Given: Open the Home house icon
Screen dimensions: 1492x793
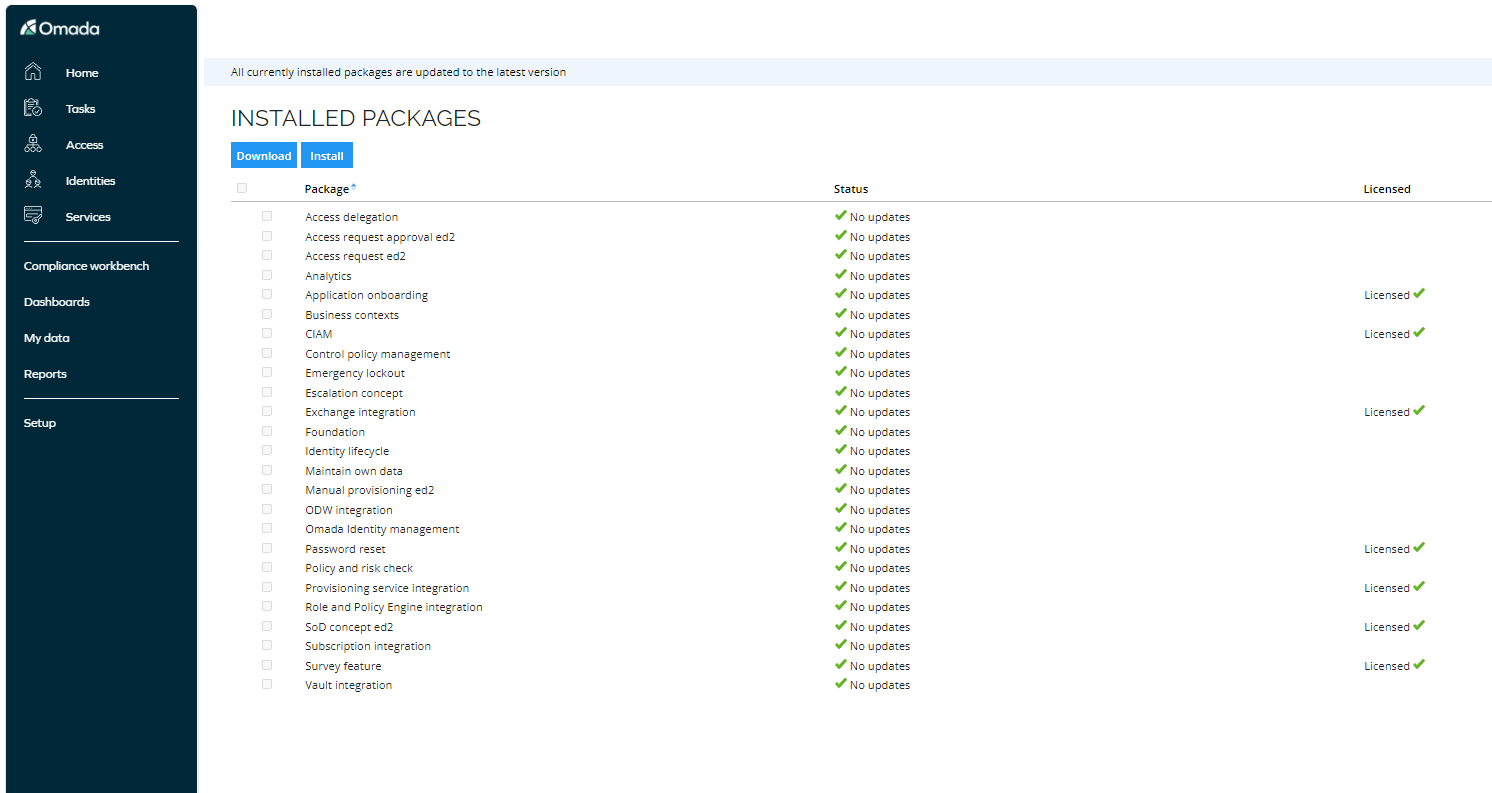Looking at the screenshot, I should [33, 72].
